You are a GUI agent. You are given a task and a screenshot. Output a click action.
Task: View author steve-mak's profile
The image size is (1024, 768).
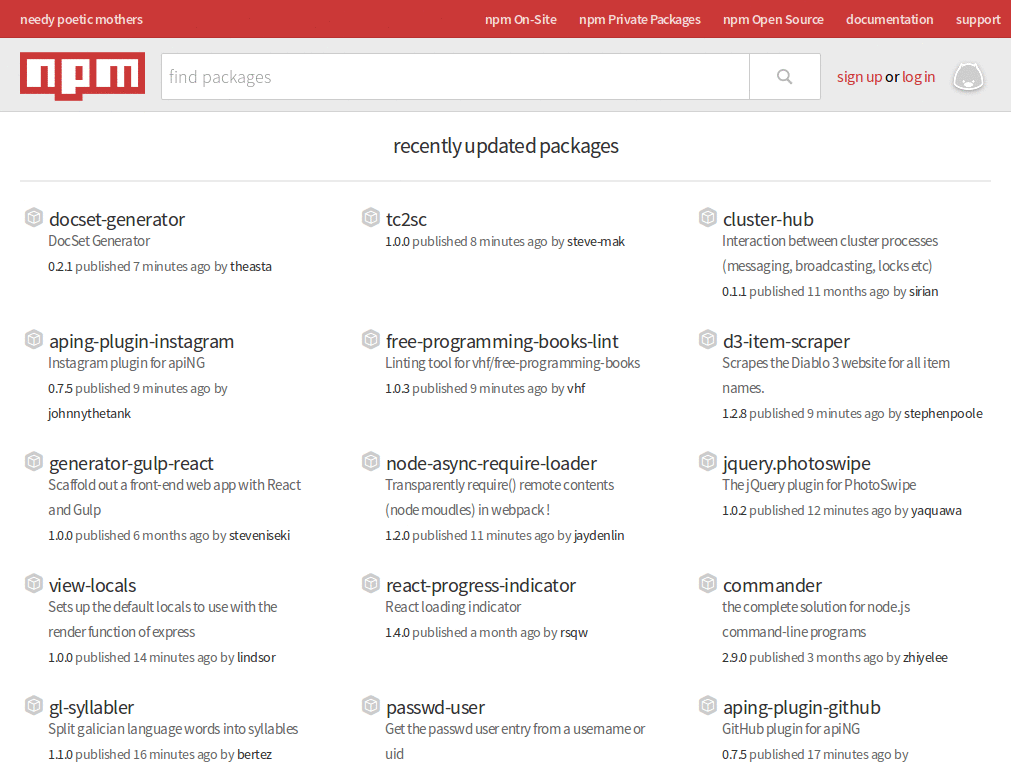pyautogui.click(x=596, y=242)
